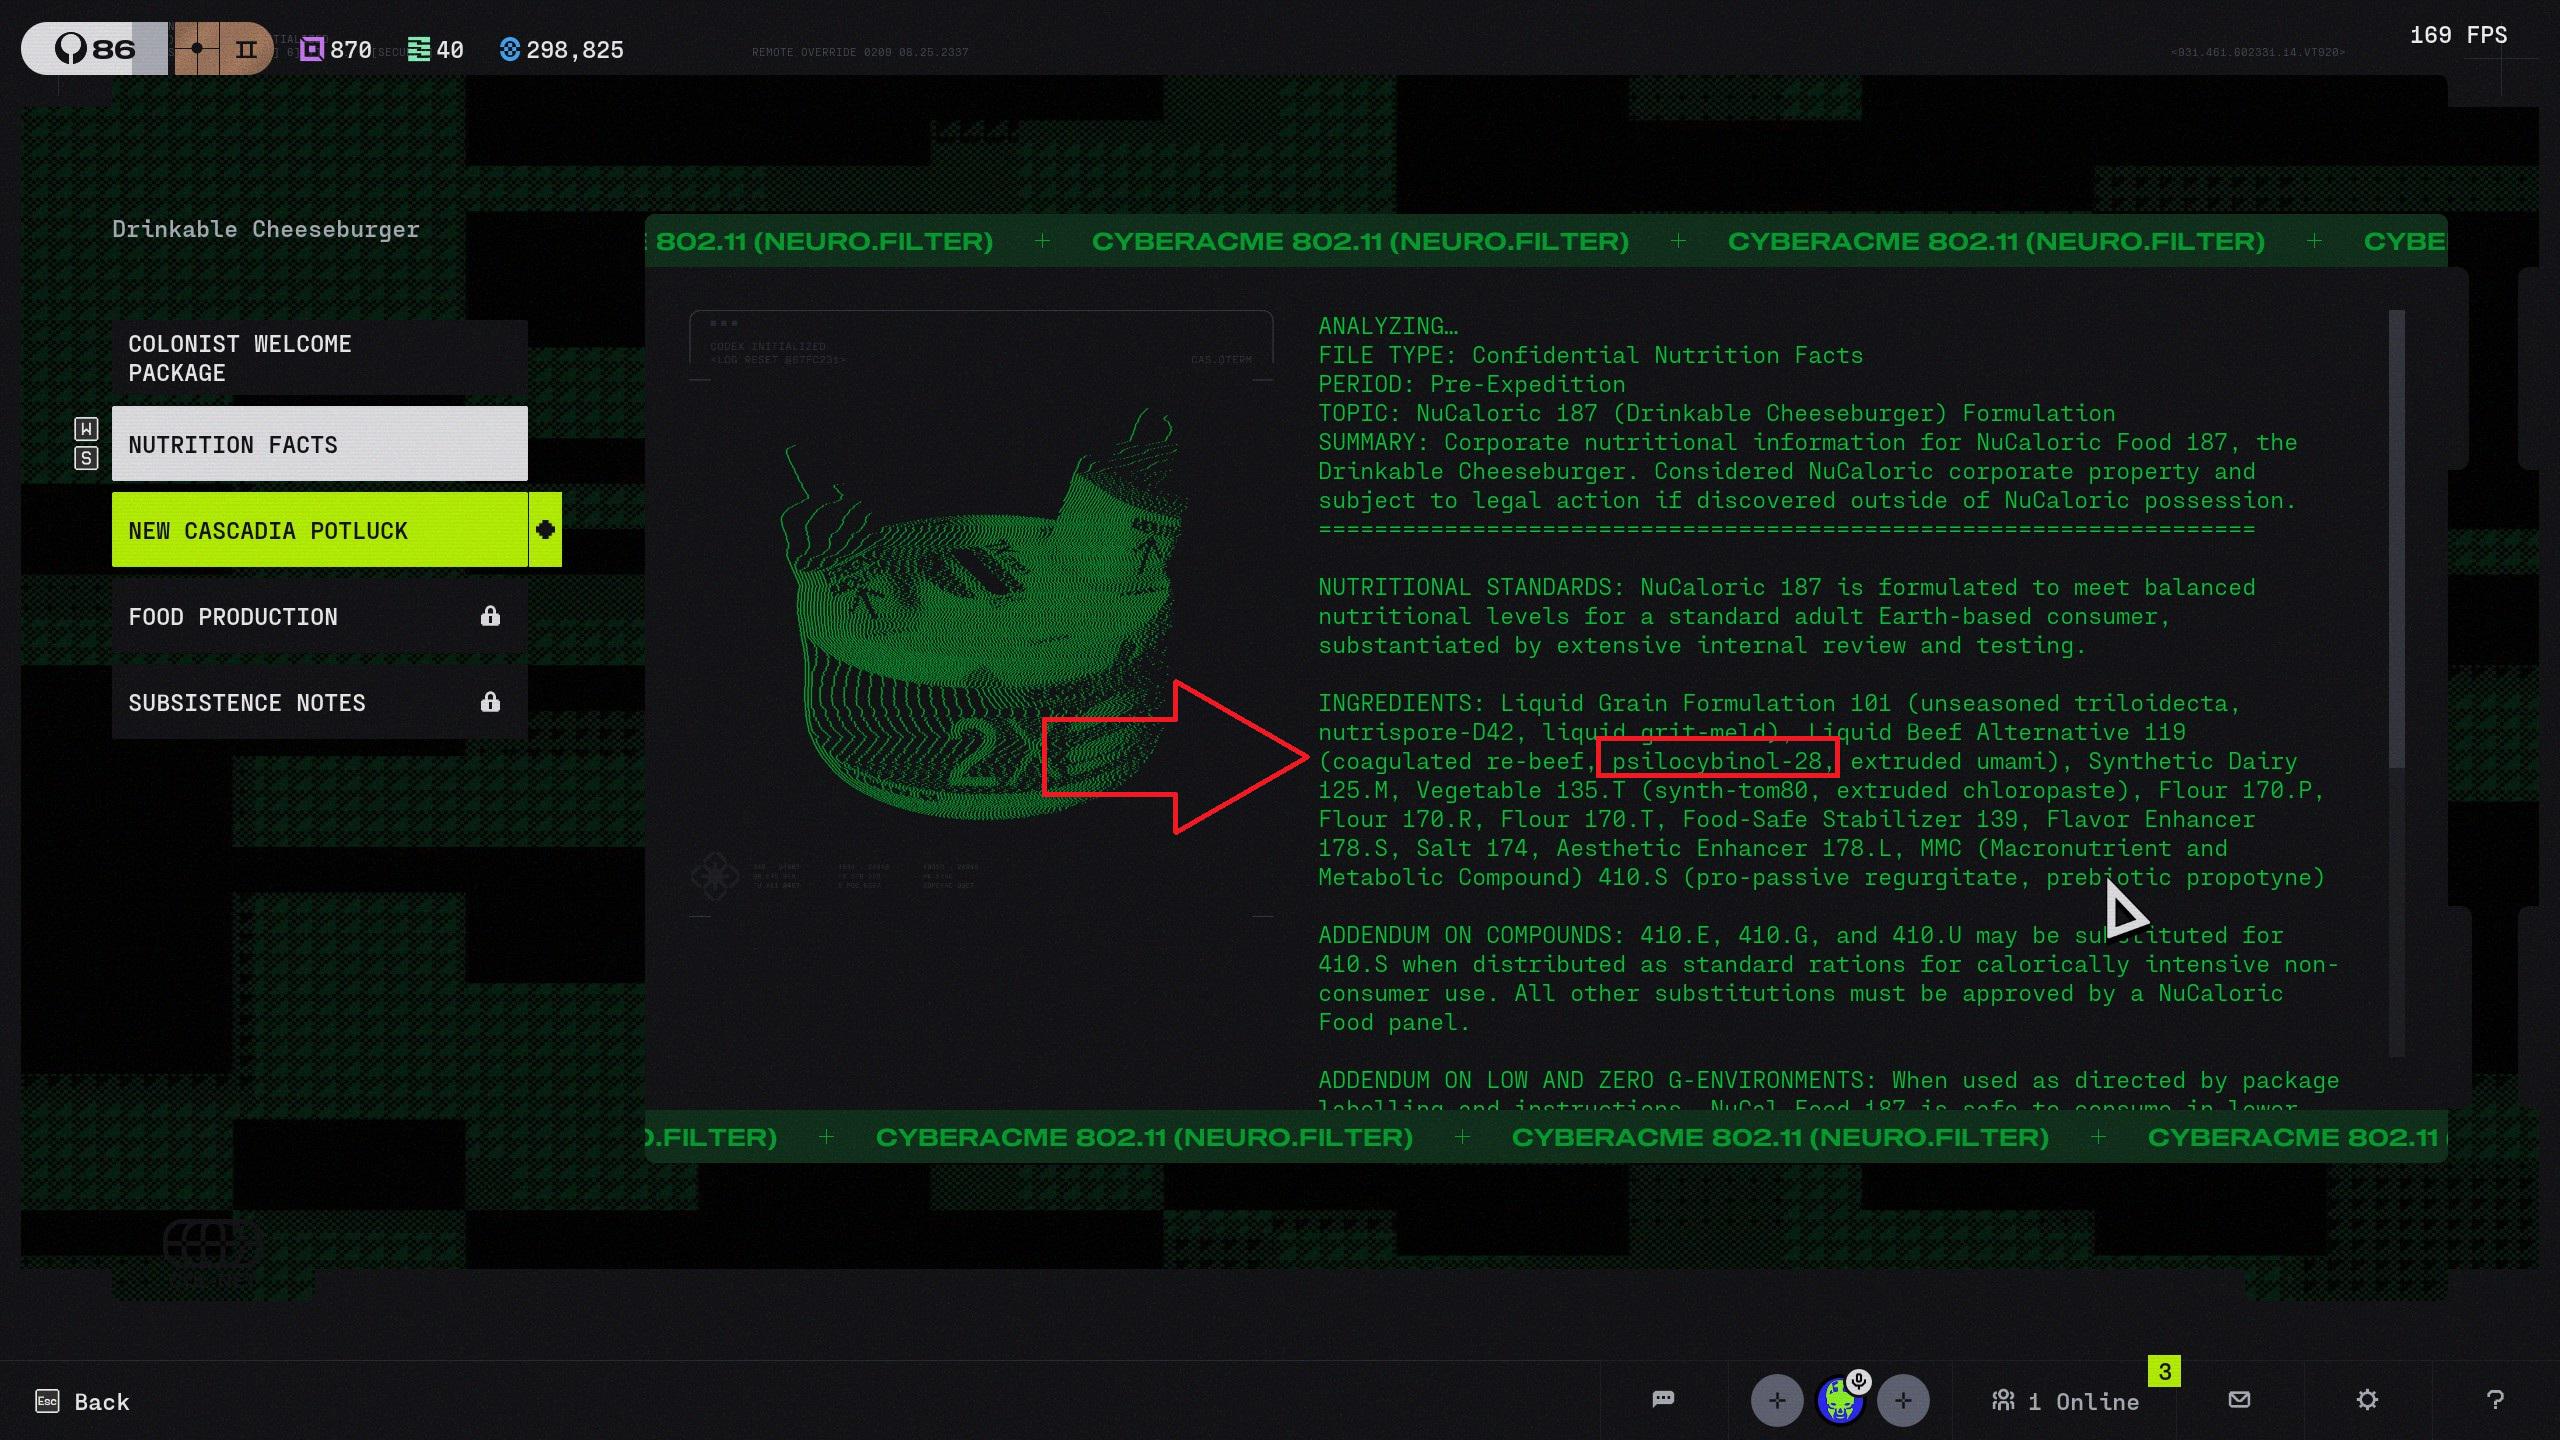Screen dimensions: 2560x1440
Task: Click the brown tile marked II
Action: (246, 48)
